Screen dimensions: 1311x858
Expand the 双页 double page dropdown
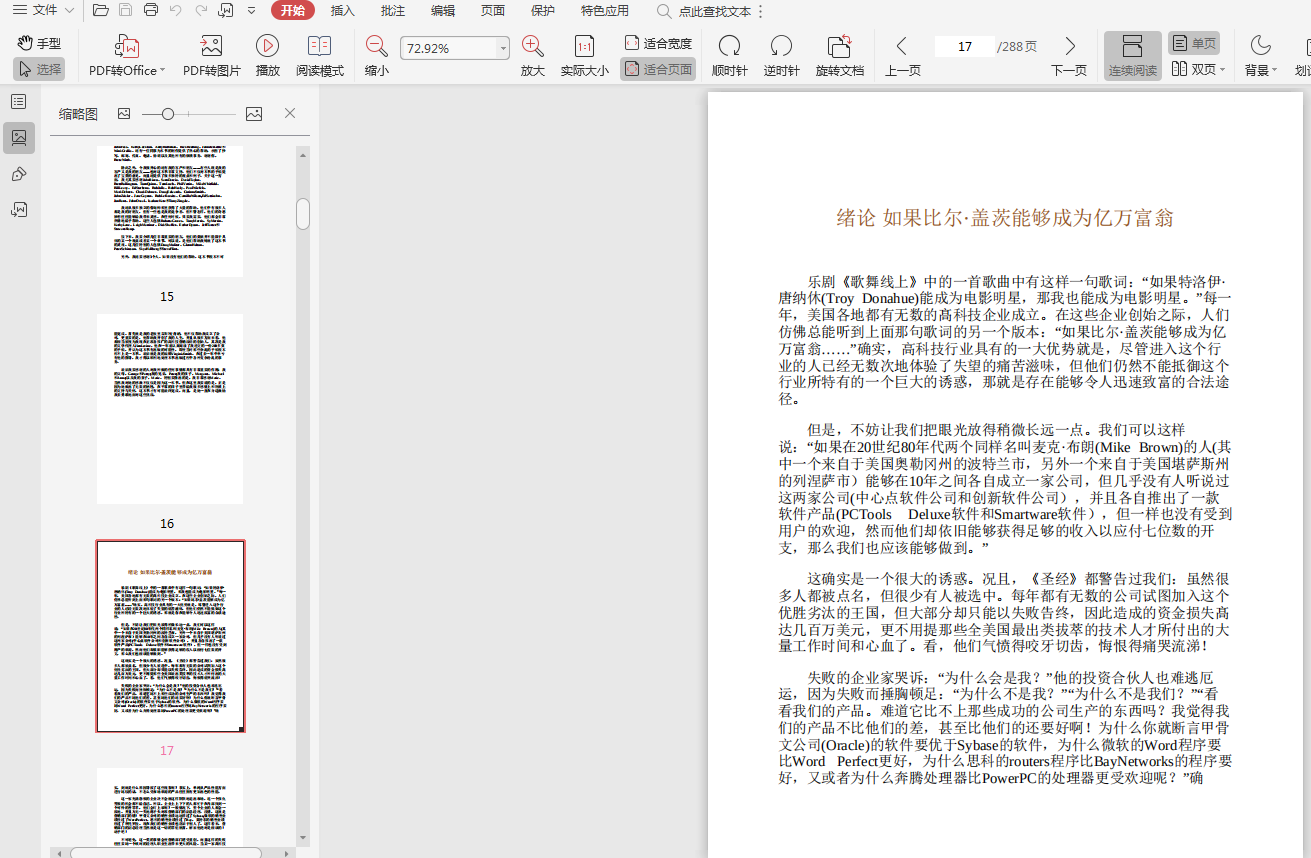click(1222, 70)
